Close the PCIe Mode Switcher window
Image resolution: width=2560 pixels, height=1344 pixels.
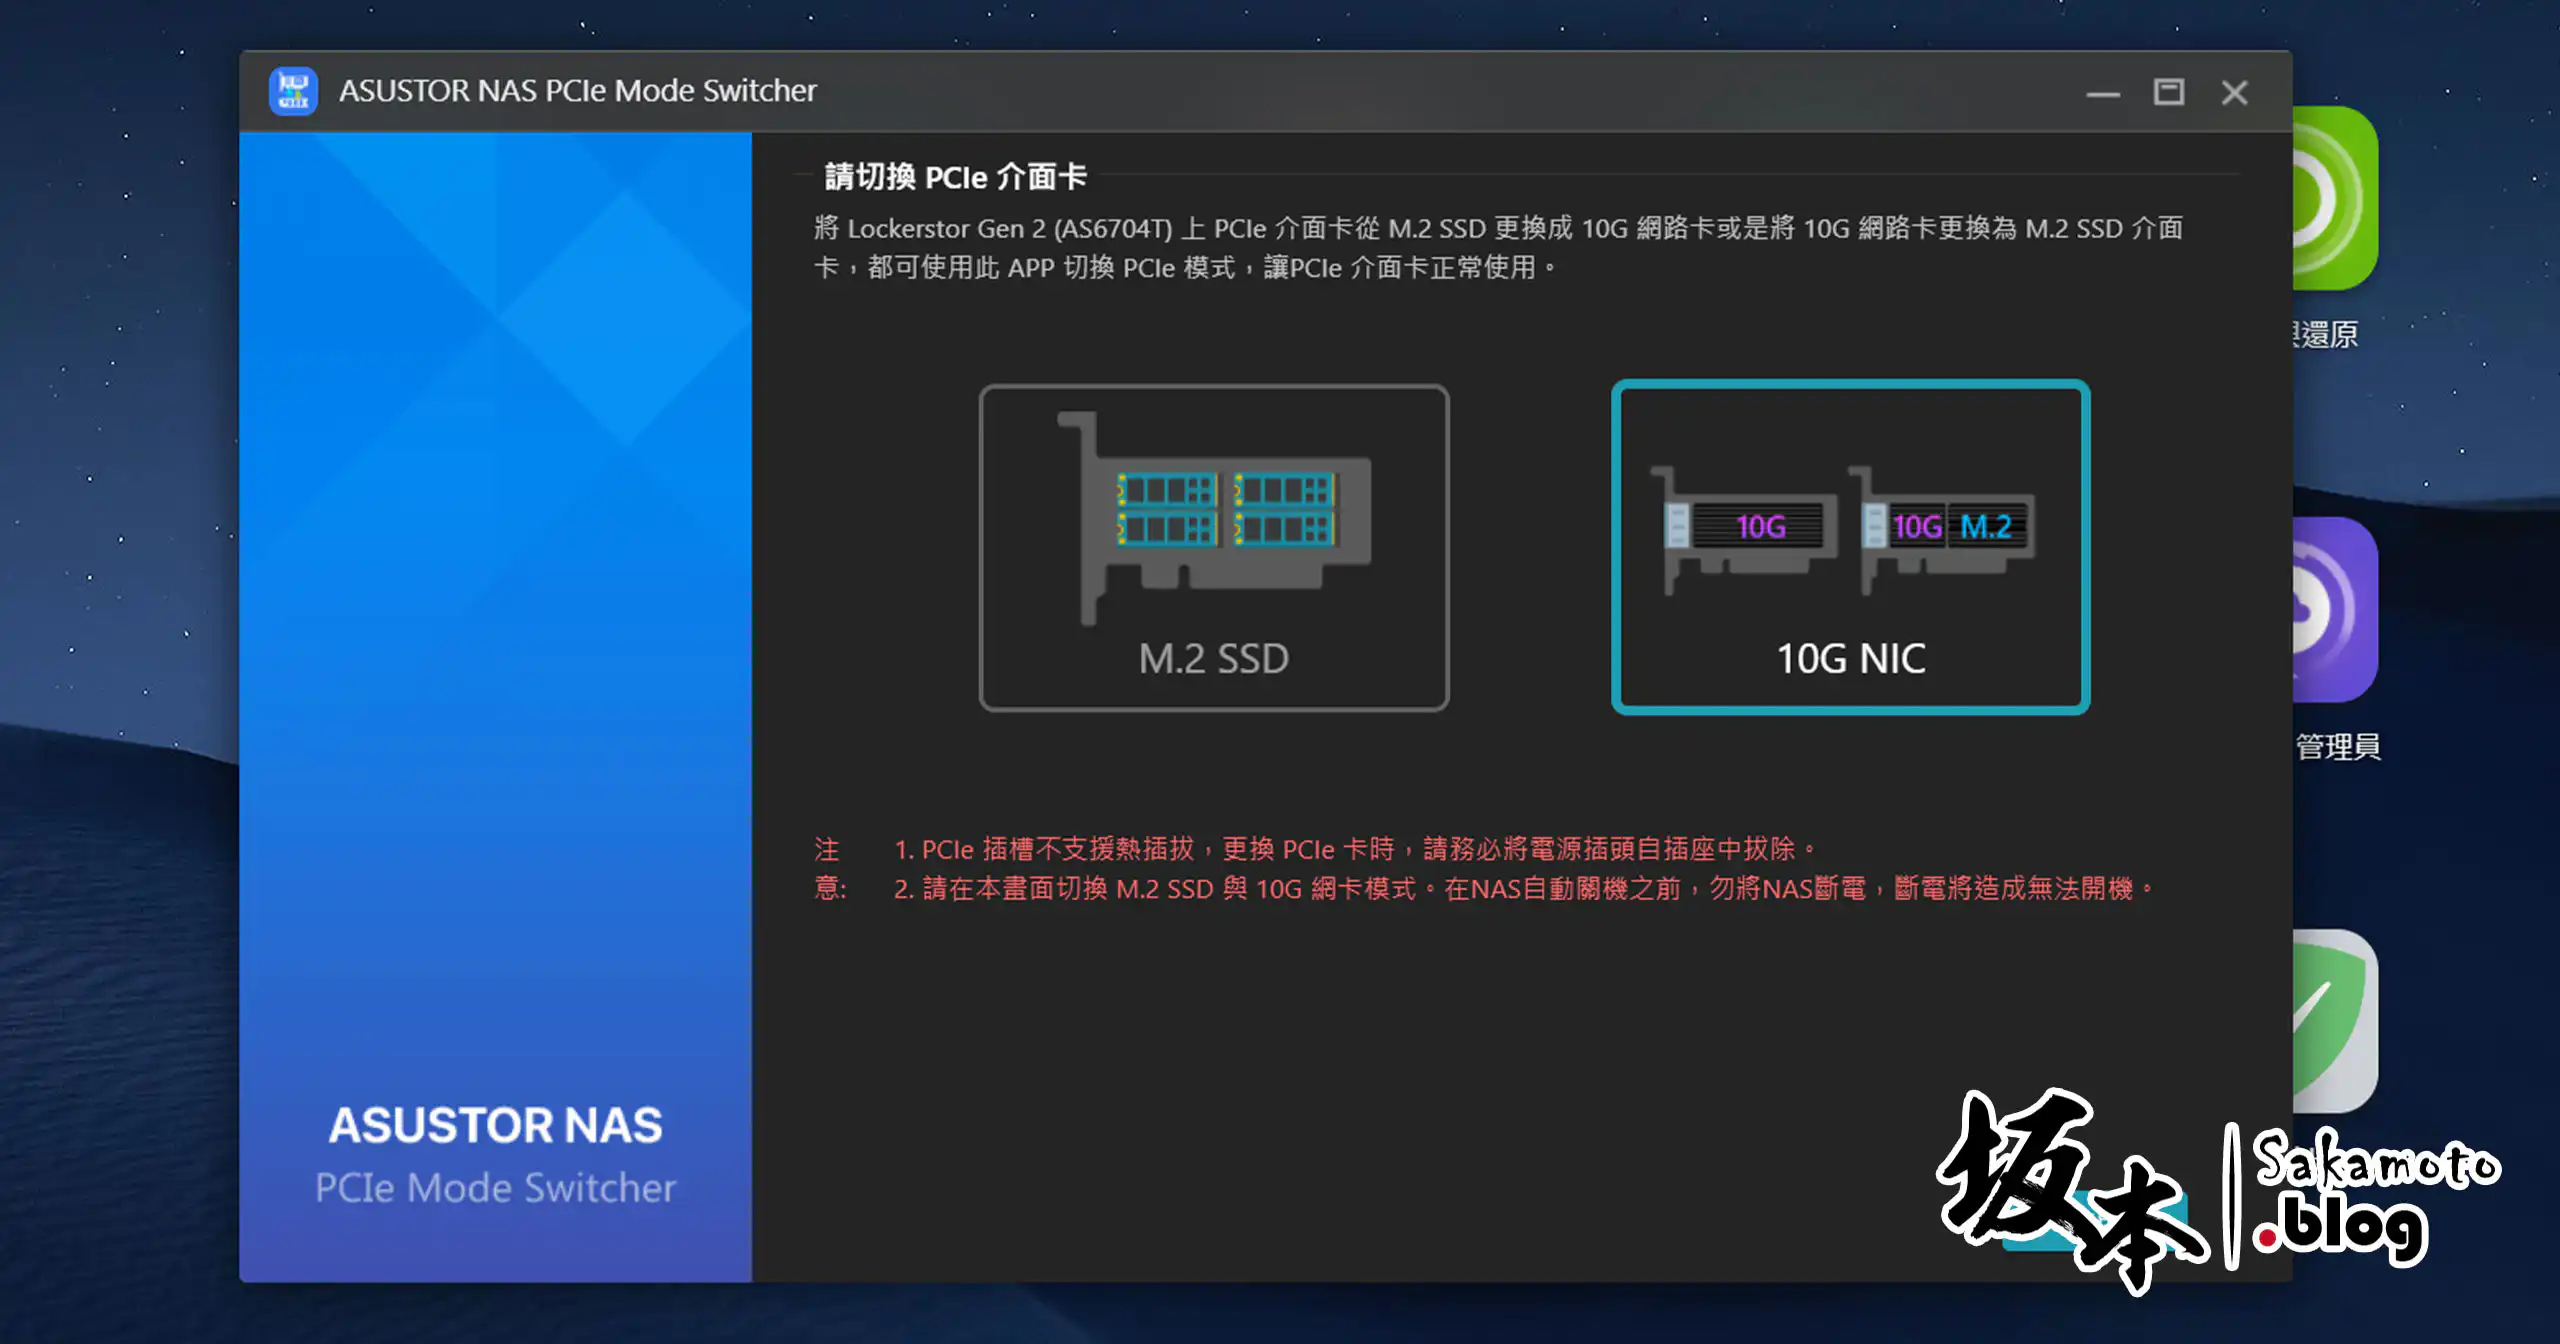[2234, 93]
